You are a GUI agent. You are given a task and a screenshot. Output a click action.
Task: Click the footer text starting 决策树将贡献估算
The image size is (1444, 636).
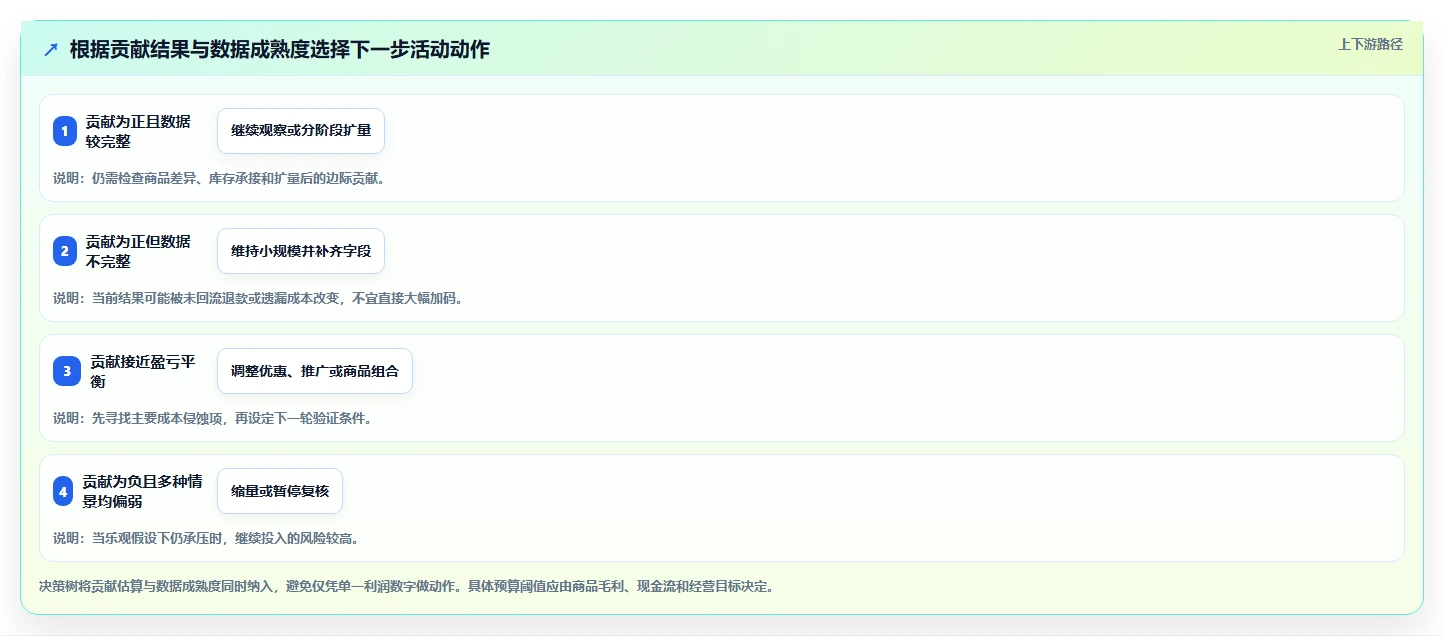pos(406,586)
